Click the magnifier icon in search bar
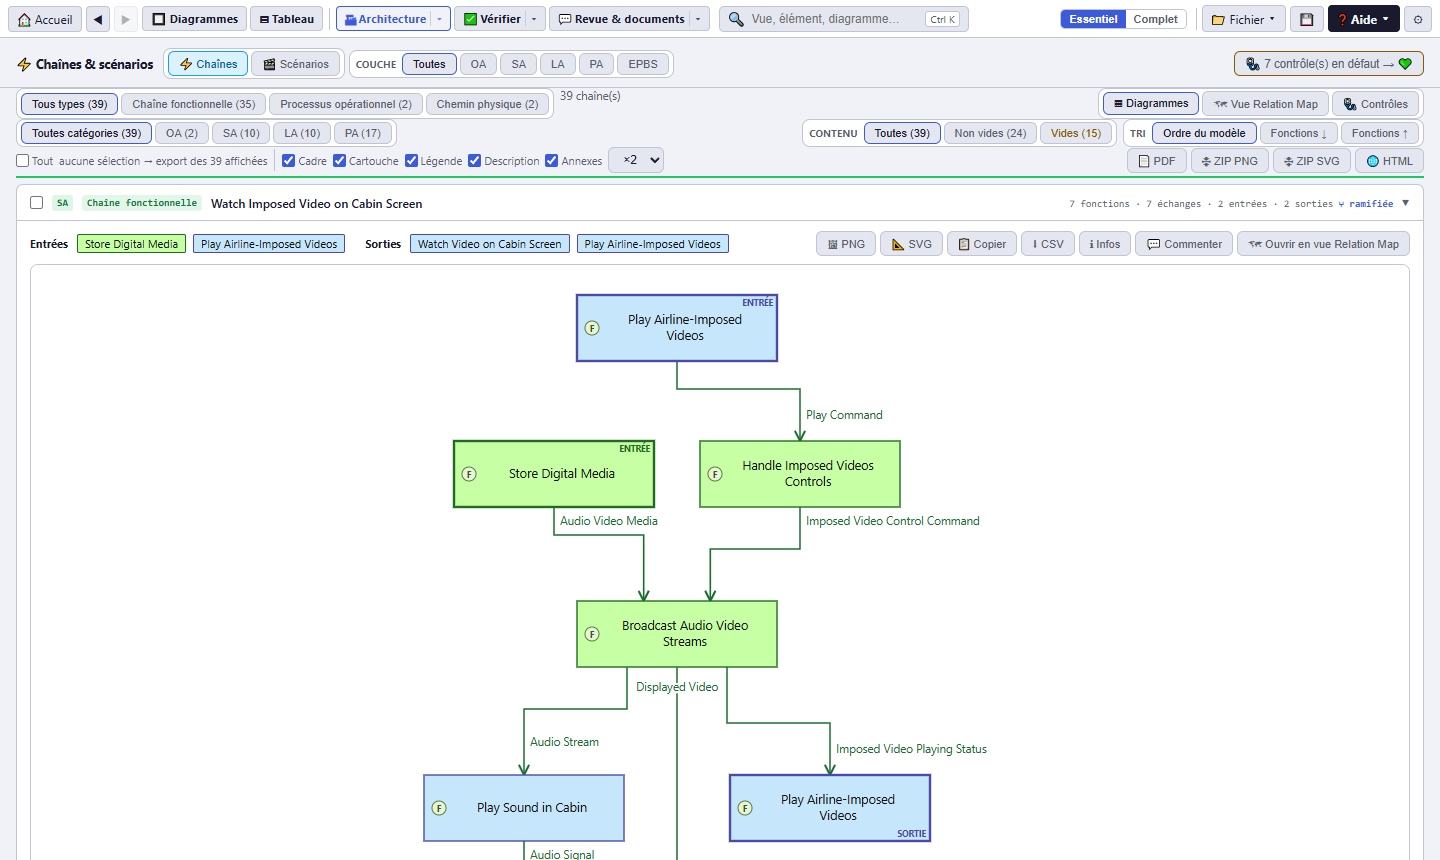This screenshot has width=1440, height=860. tap(736, 19)
